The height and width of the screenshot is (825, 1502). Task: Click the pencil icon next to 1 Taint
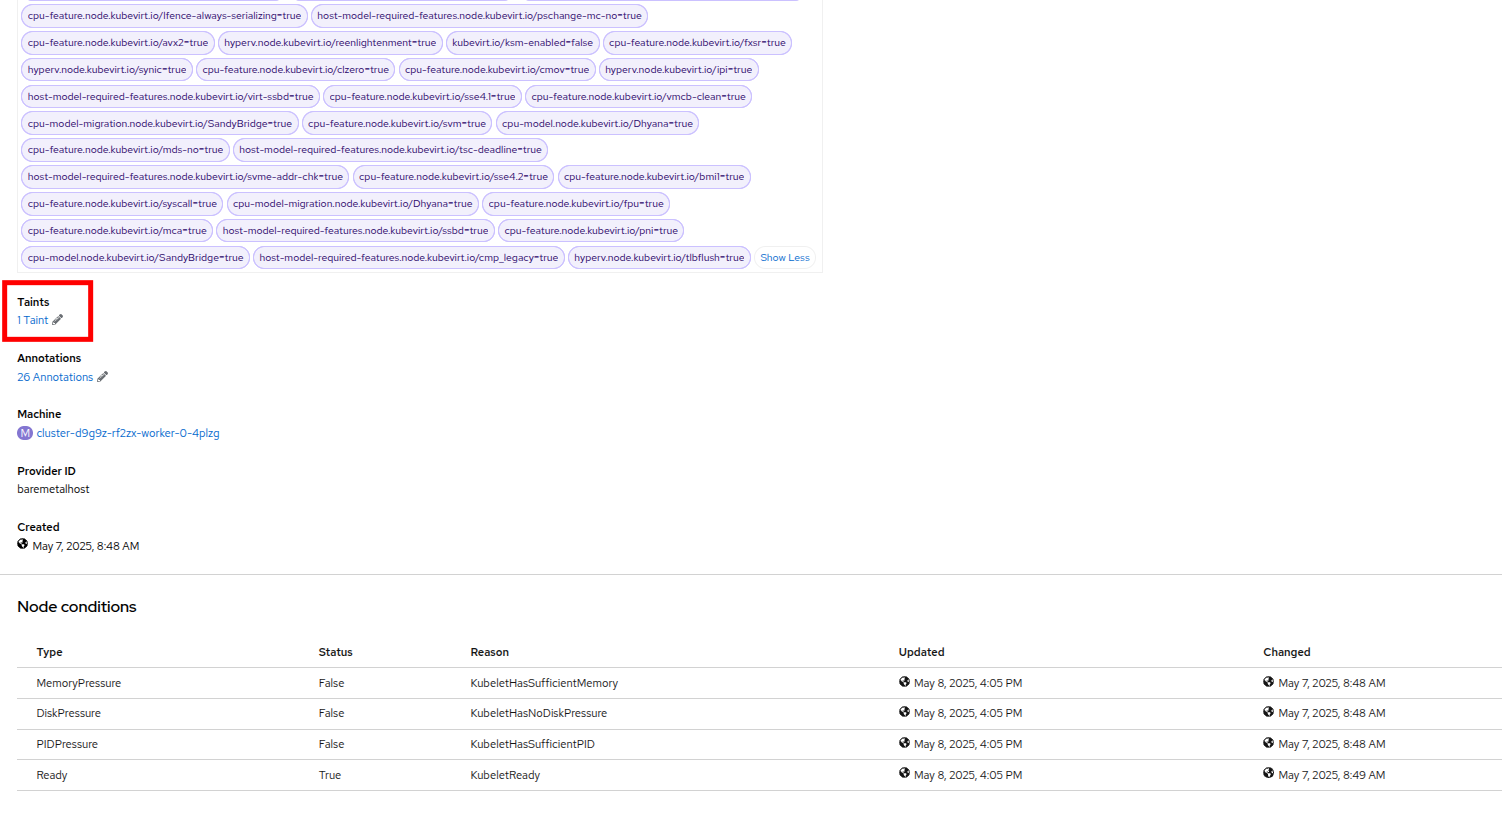tap(58, 320)
